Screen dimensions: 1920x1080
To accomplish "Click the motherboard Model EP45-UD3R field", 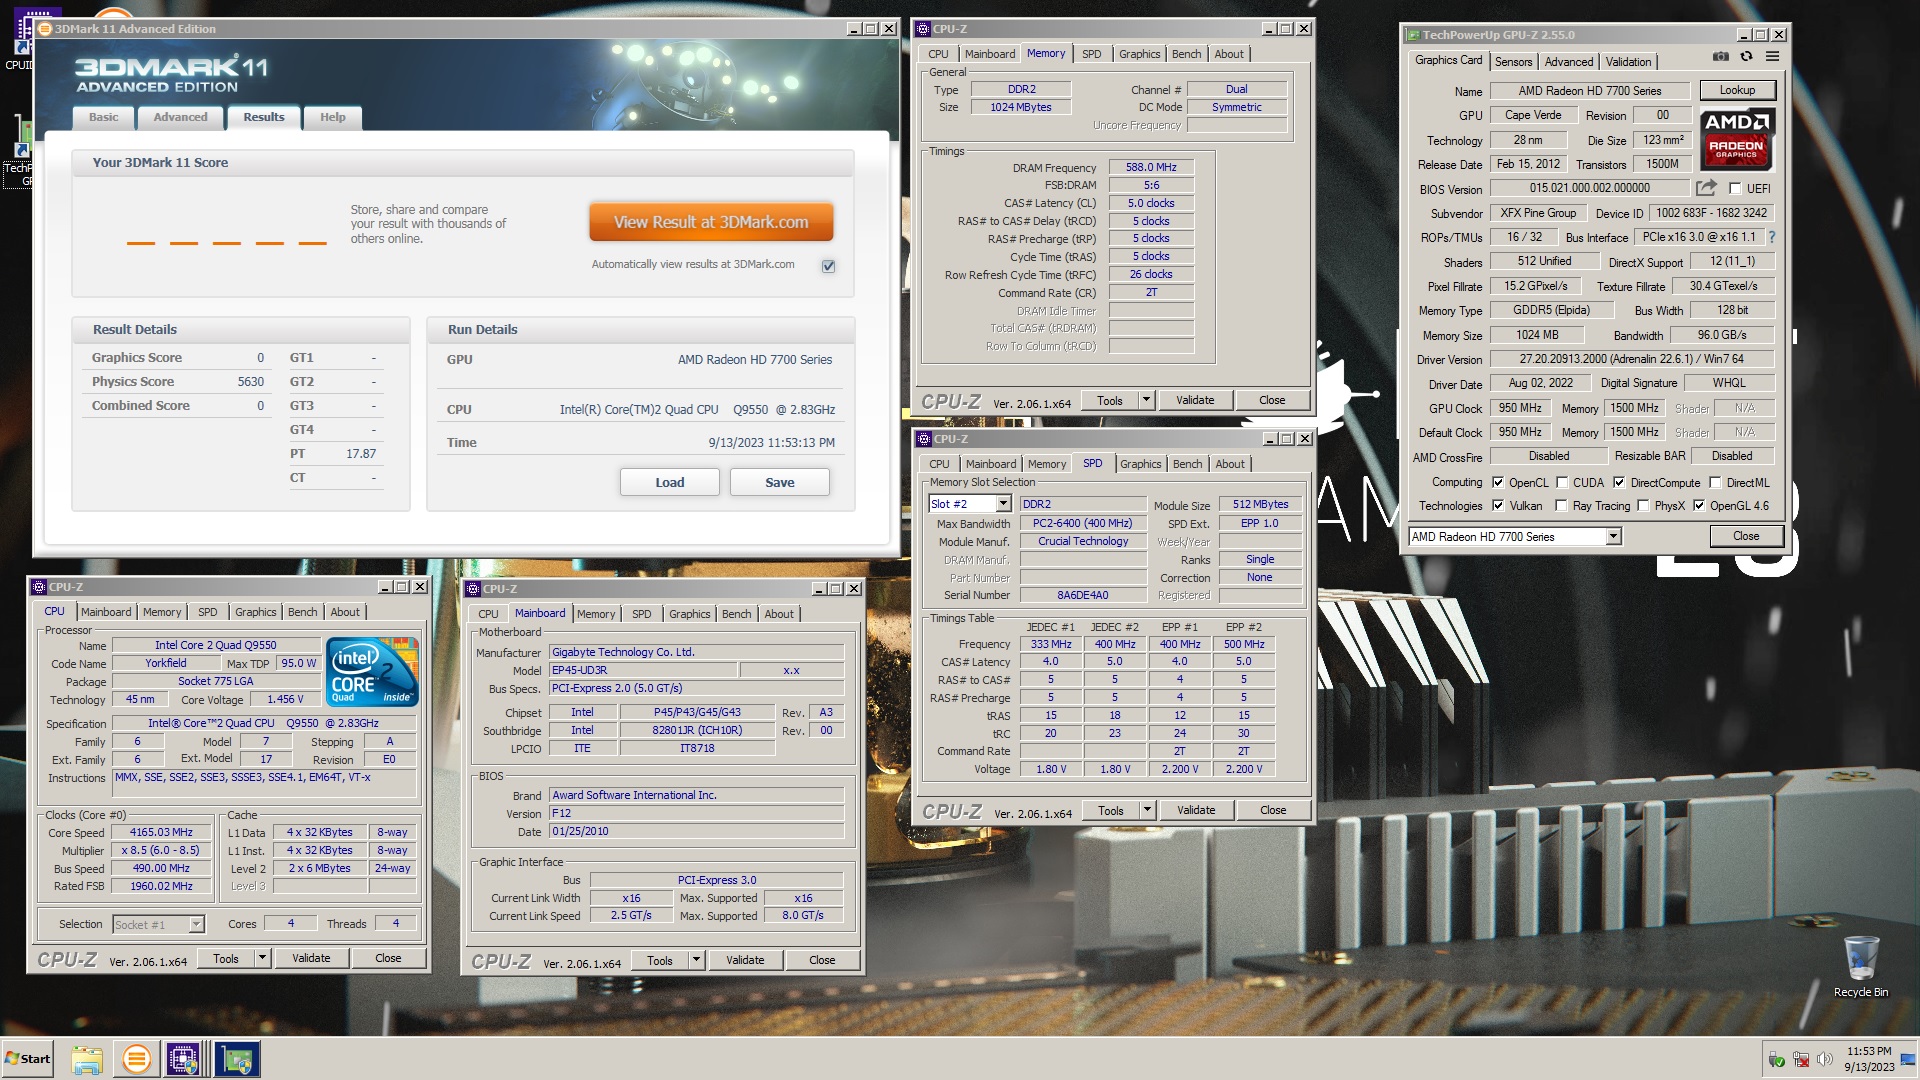I will point(643,670).
